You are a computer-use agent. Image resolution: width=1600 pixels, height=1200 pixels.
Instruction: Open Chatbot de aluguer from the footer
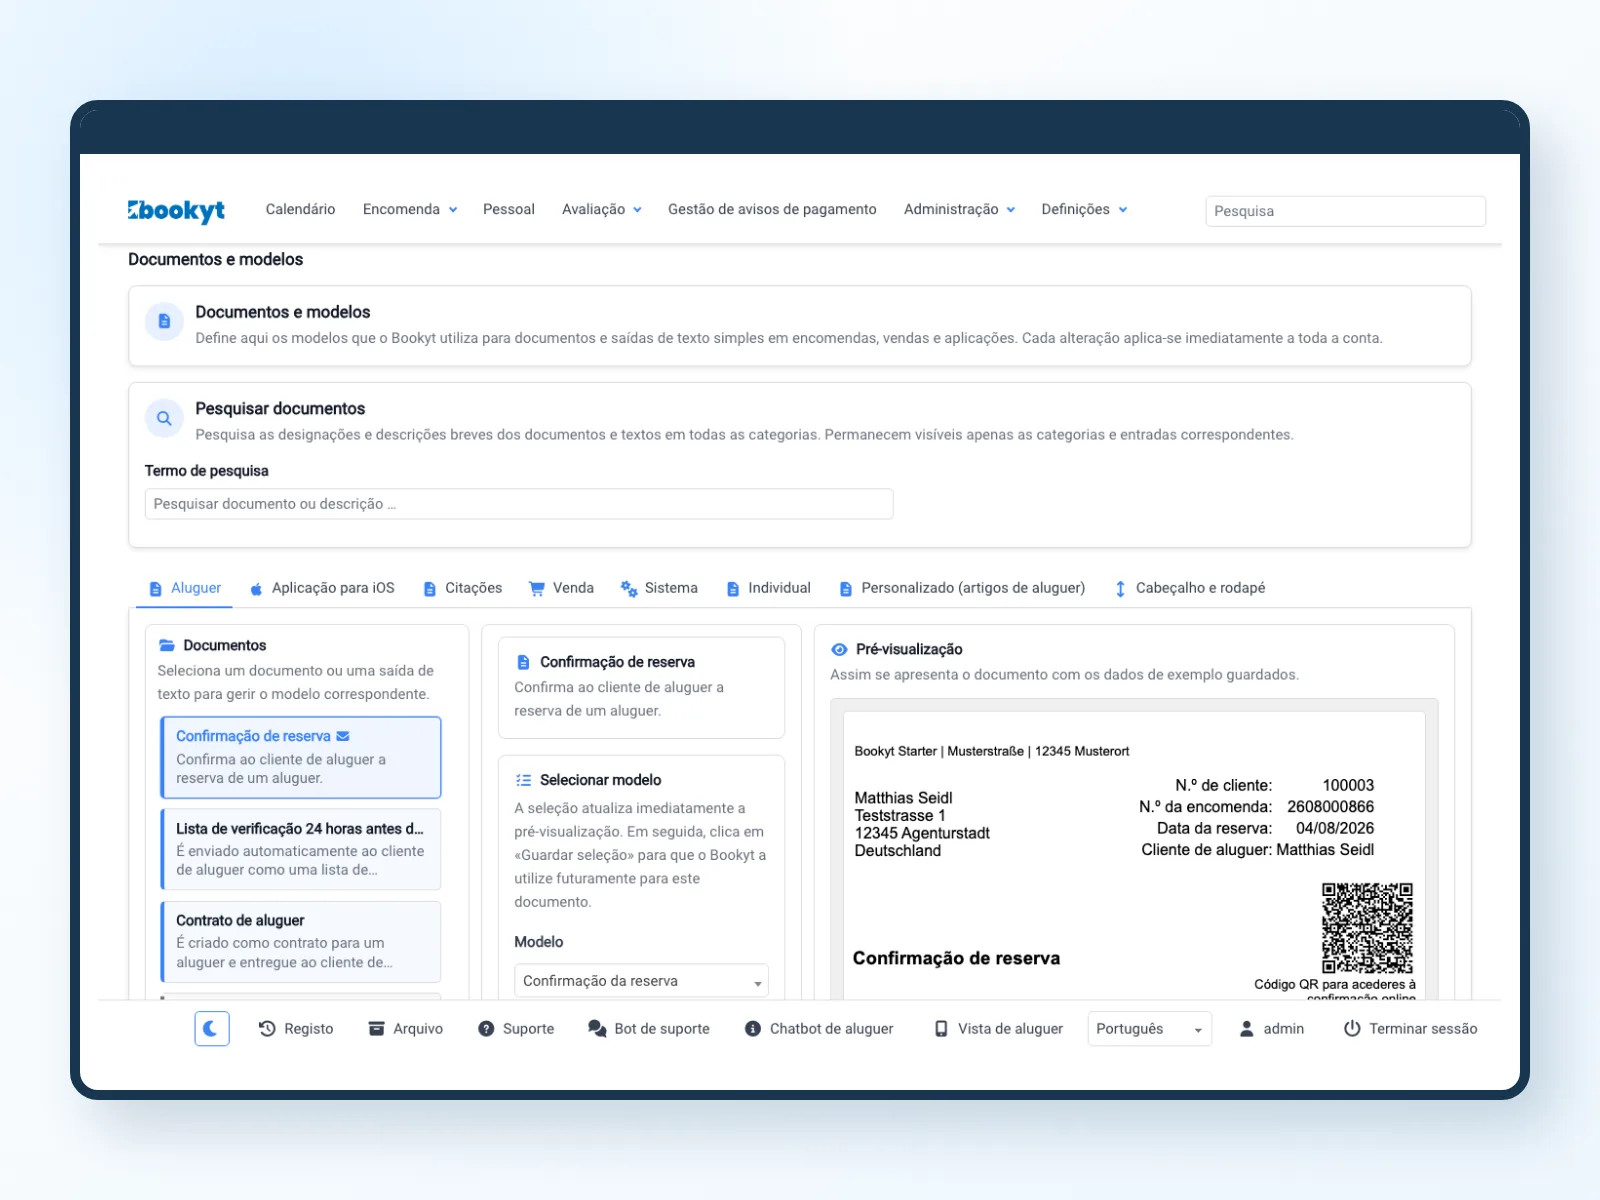pyautogui.click(x=819, y=1028)
